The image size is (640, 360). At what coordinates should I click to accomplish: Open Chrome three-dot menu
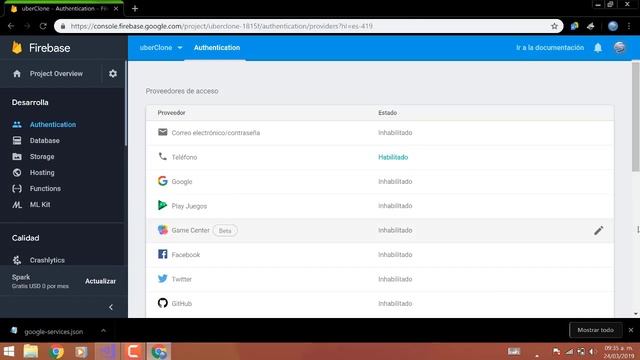pos(629,26)
